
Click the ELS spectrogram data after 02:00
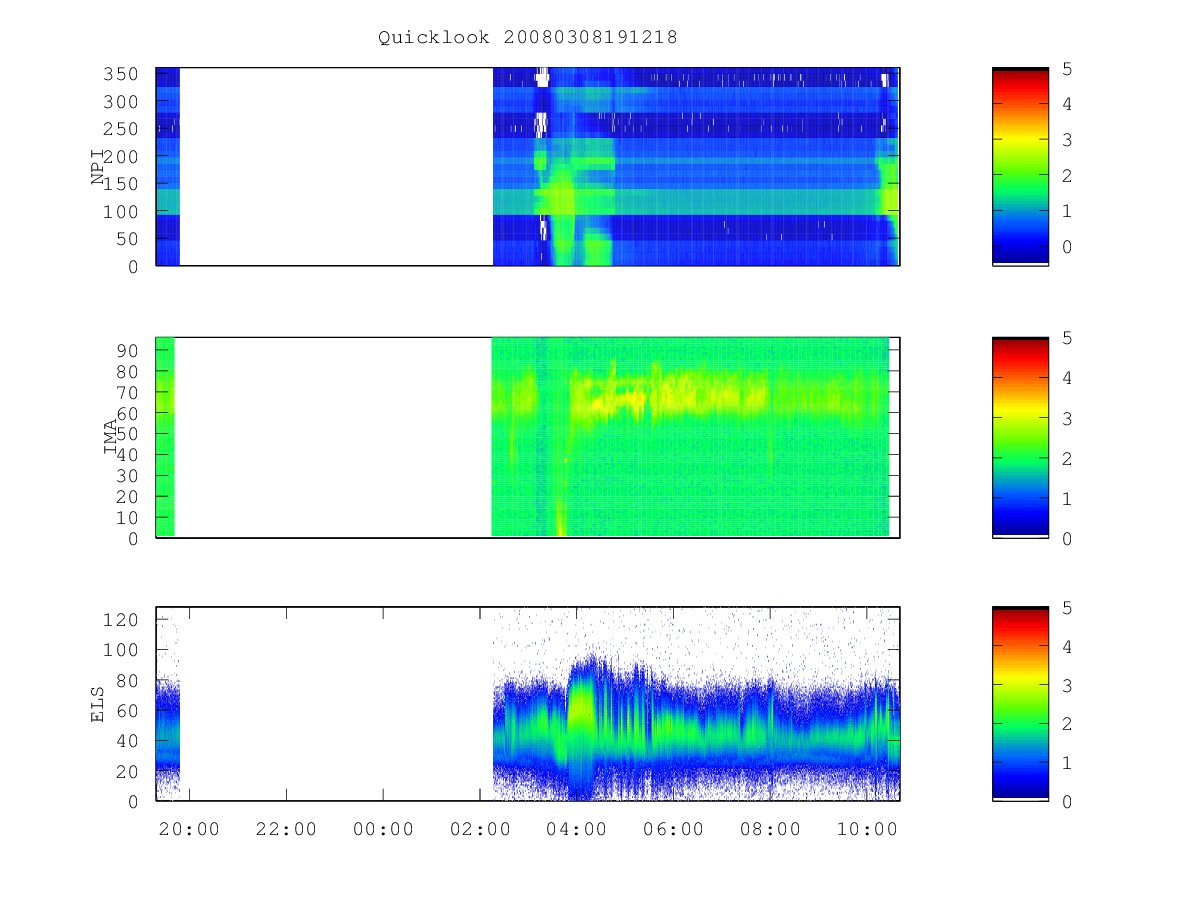click(696, 705)
